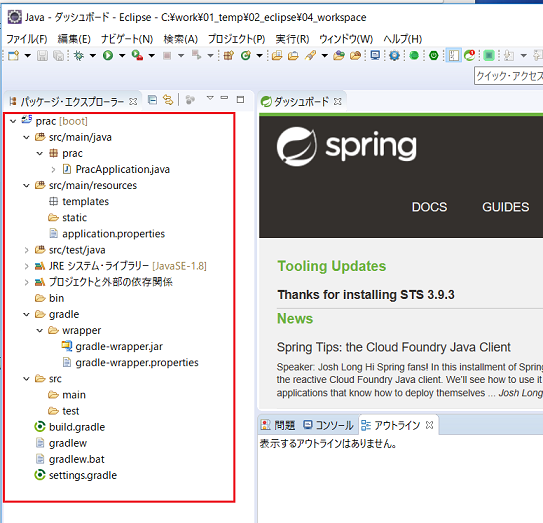This screenshot has width=543, height=523.
Task: Open the ナビゲート(N) menu
Action: (127, 39)
